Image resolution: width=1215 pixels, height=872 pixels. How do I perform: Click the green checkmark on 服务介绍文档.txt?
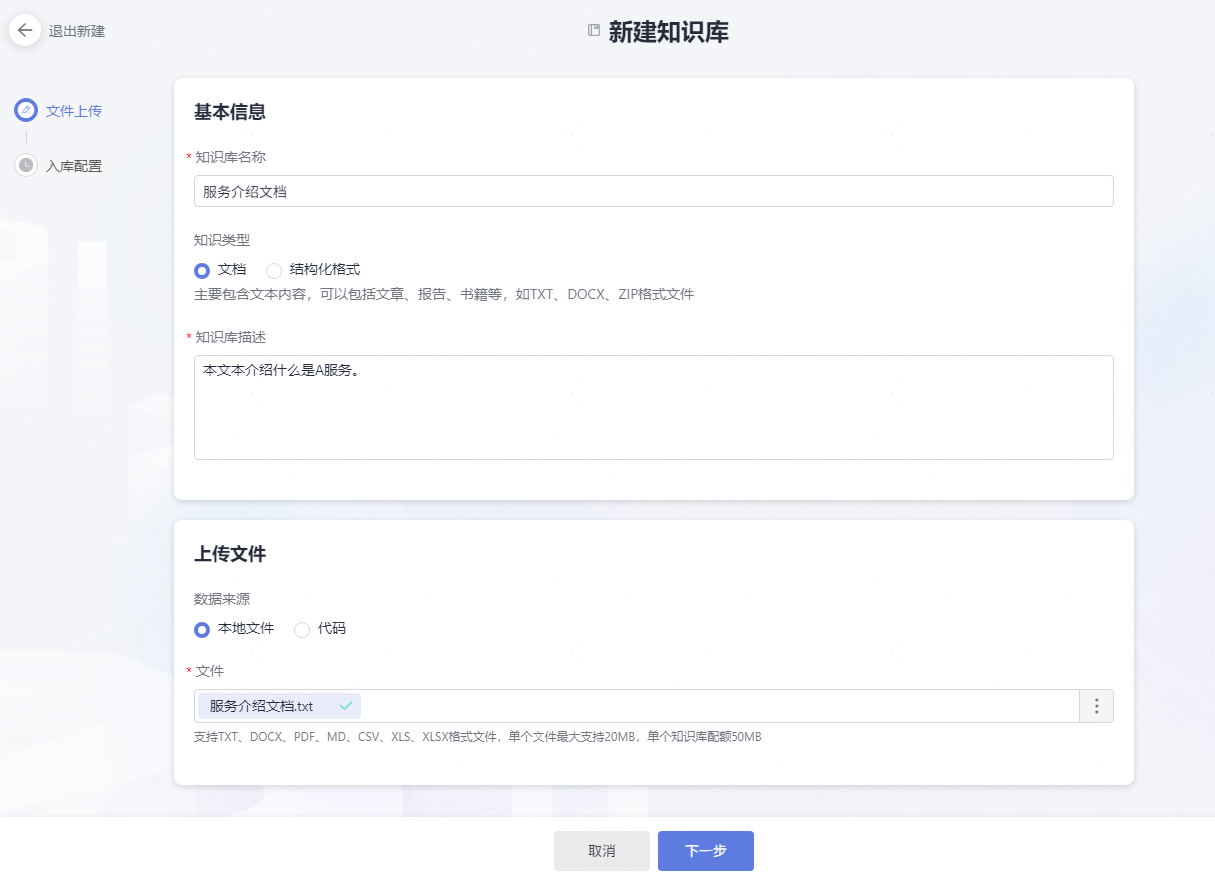(x=347, y=705)
